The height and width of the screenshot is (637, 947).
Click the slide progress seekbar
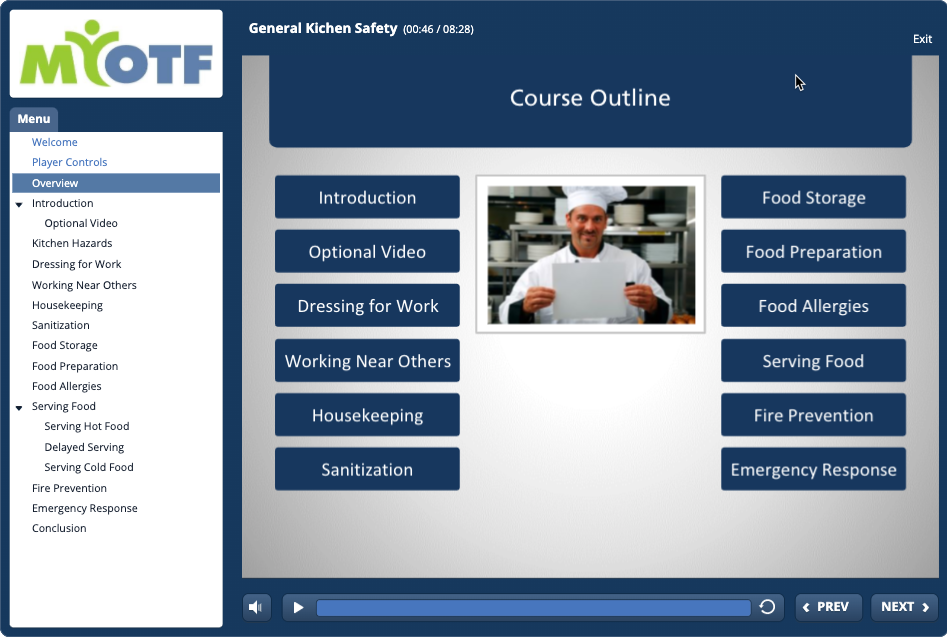[x=533, y=607]
